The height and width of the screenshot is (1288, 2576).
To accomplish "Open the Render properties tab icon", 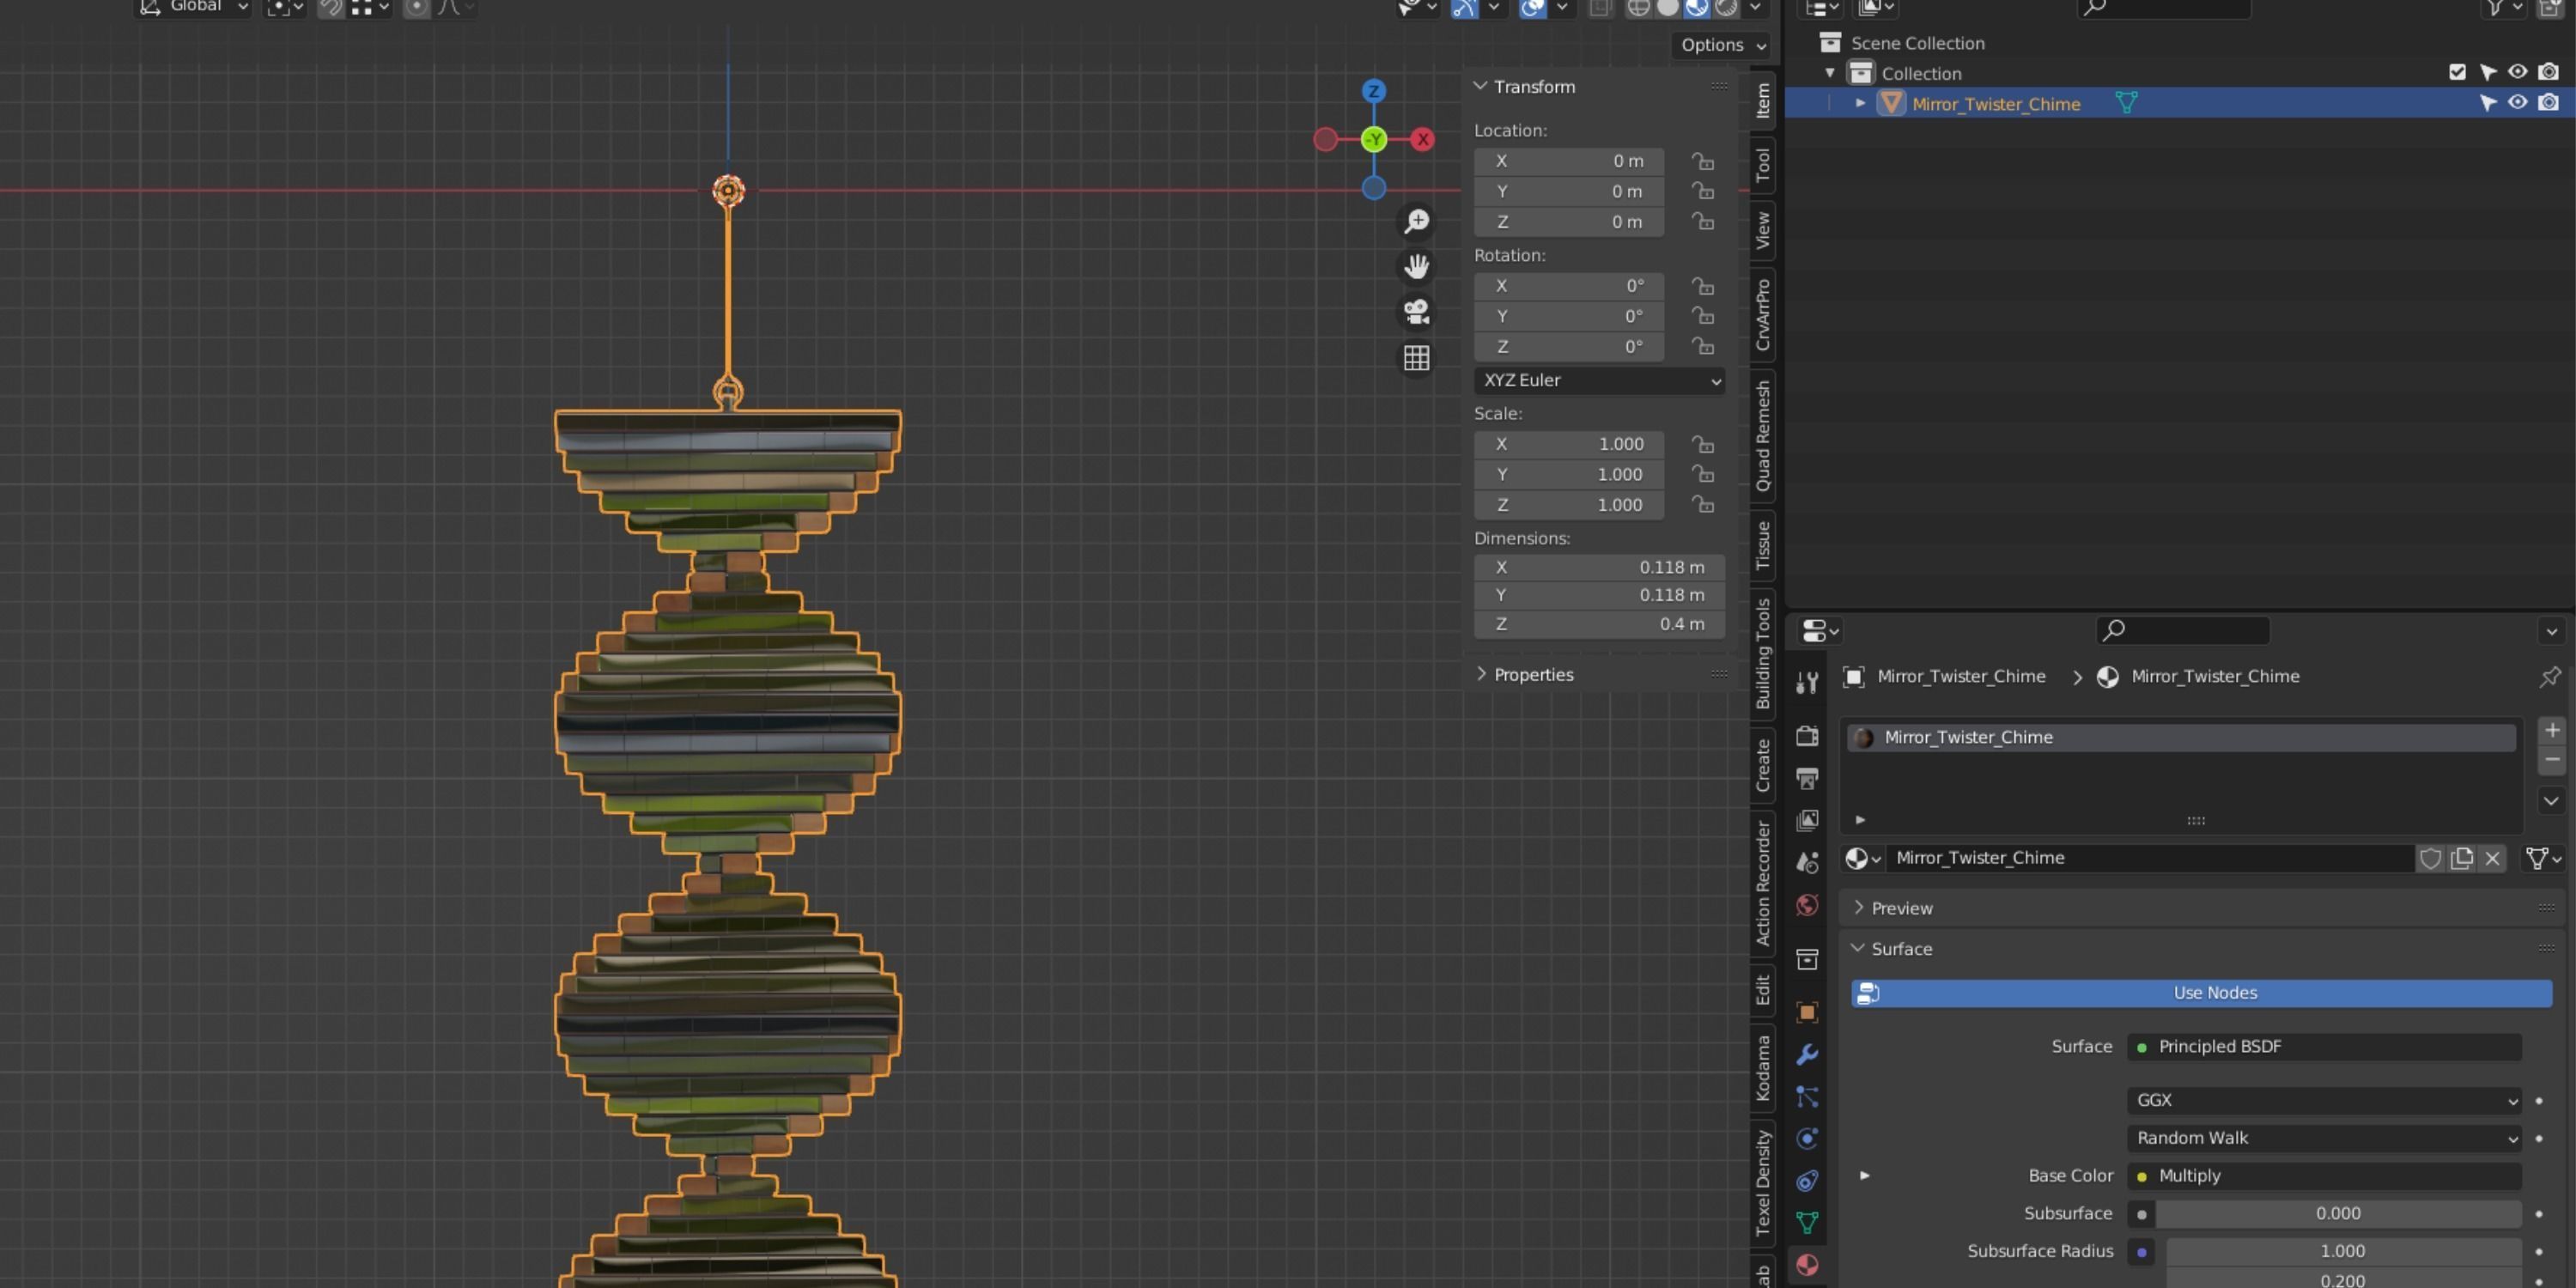I will coord(1806,736).
